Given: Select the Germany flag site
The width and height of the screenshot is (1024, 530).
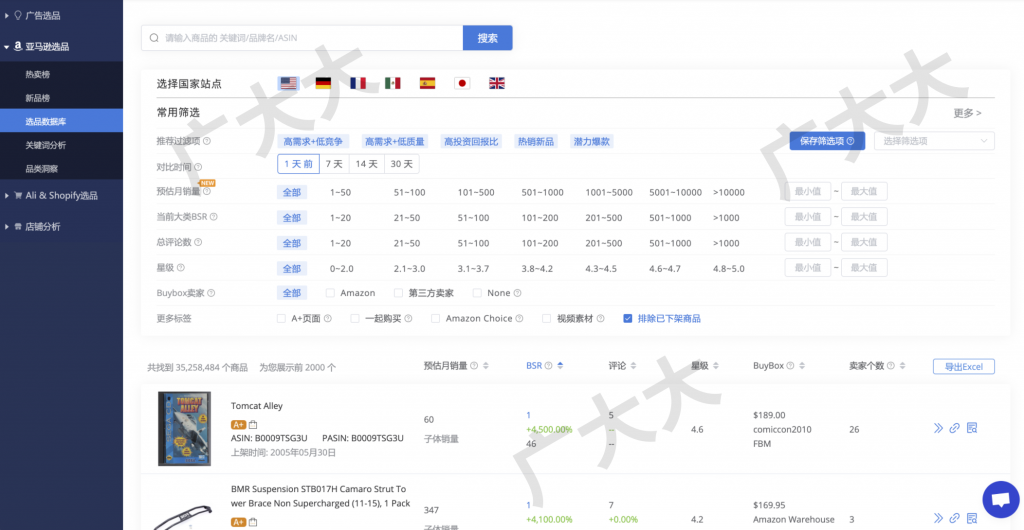Looking at the screenshot, I should [x=323, y=83].
